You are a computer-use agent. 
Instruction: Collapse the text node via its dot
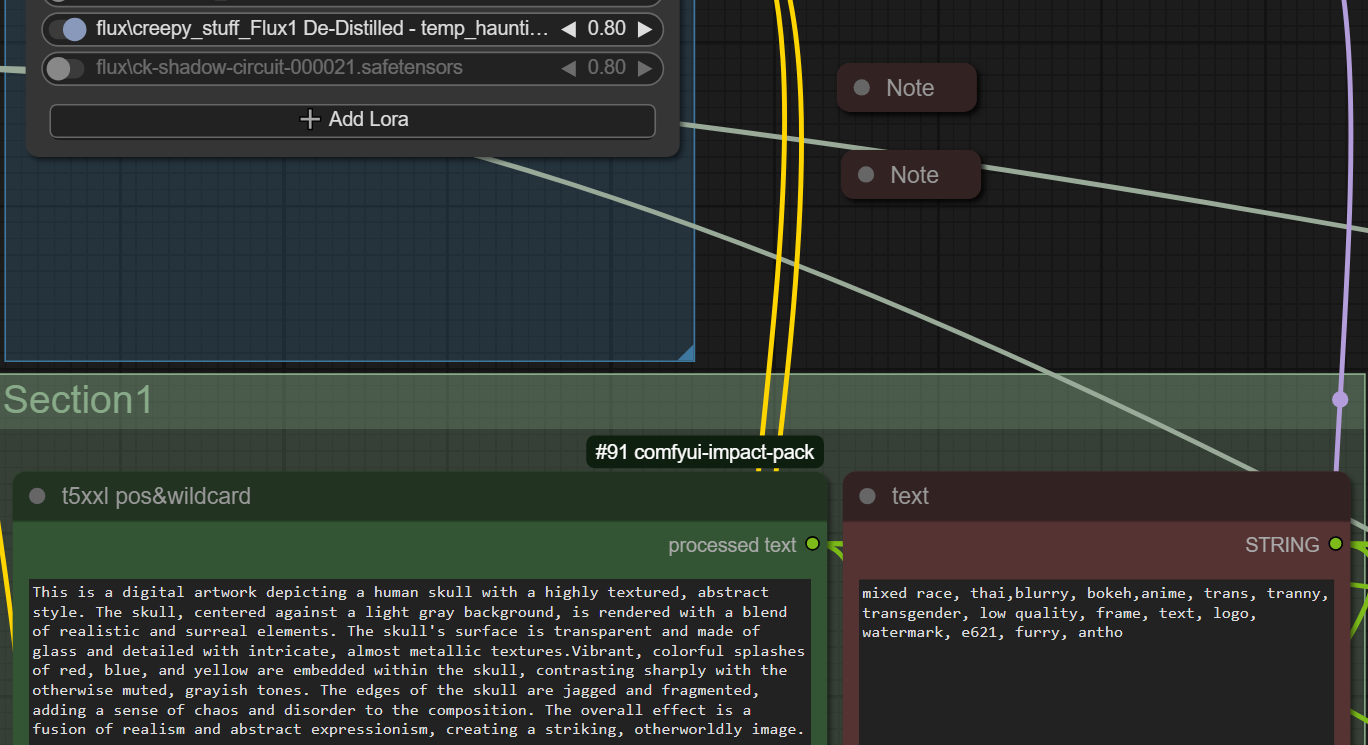(x=867, y=496)
